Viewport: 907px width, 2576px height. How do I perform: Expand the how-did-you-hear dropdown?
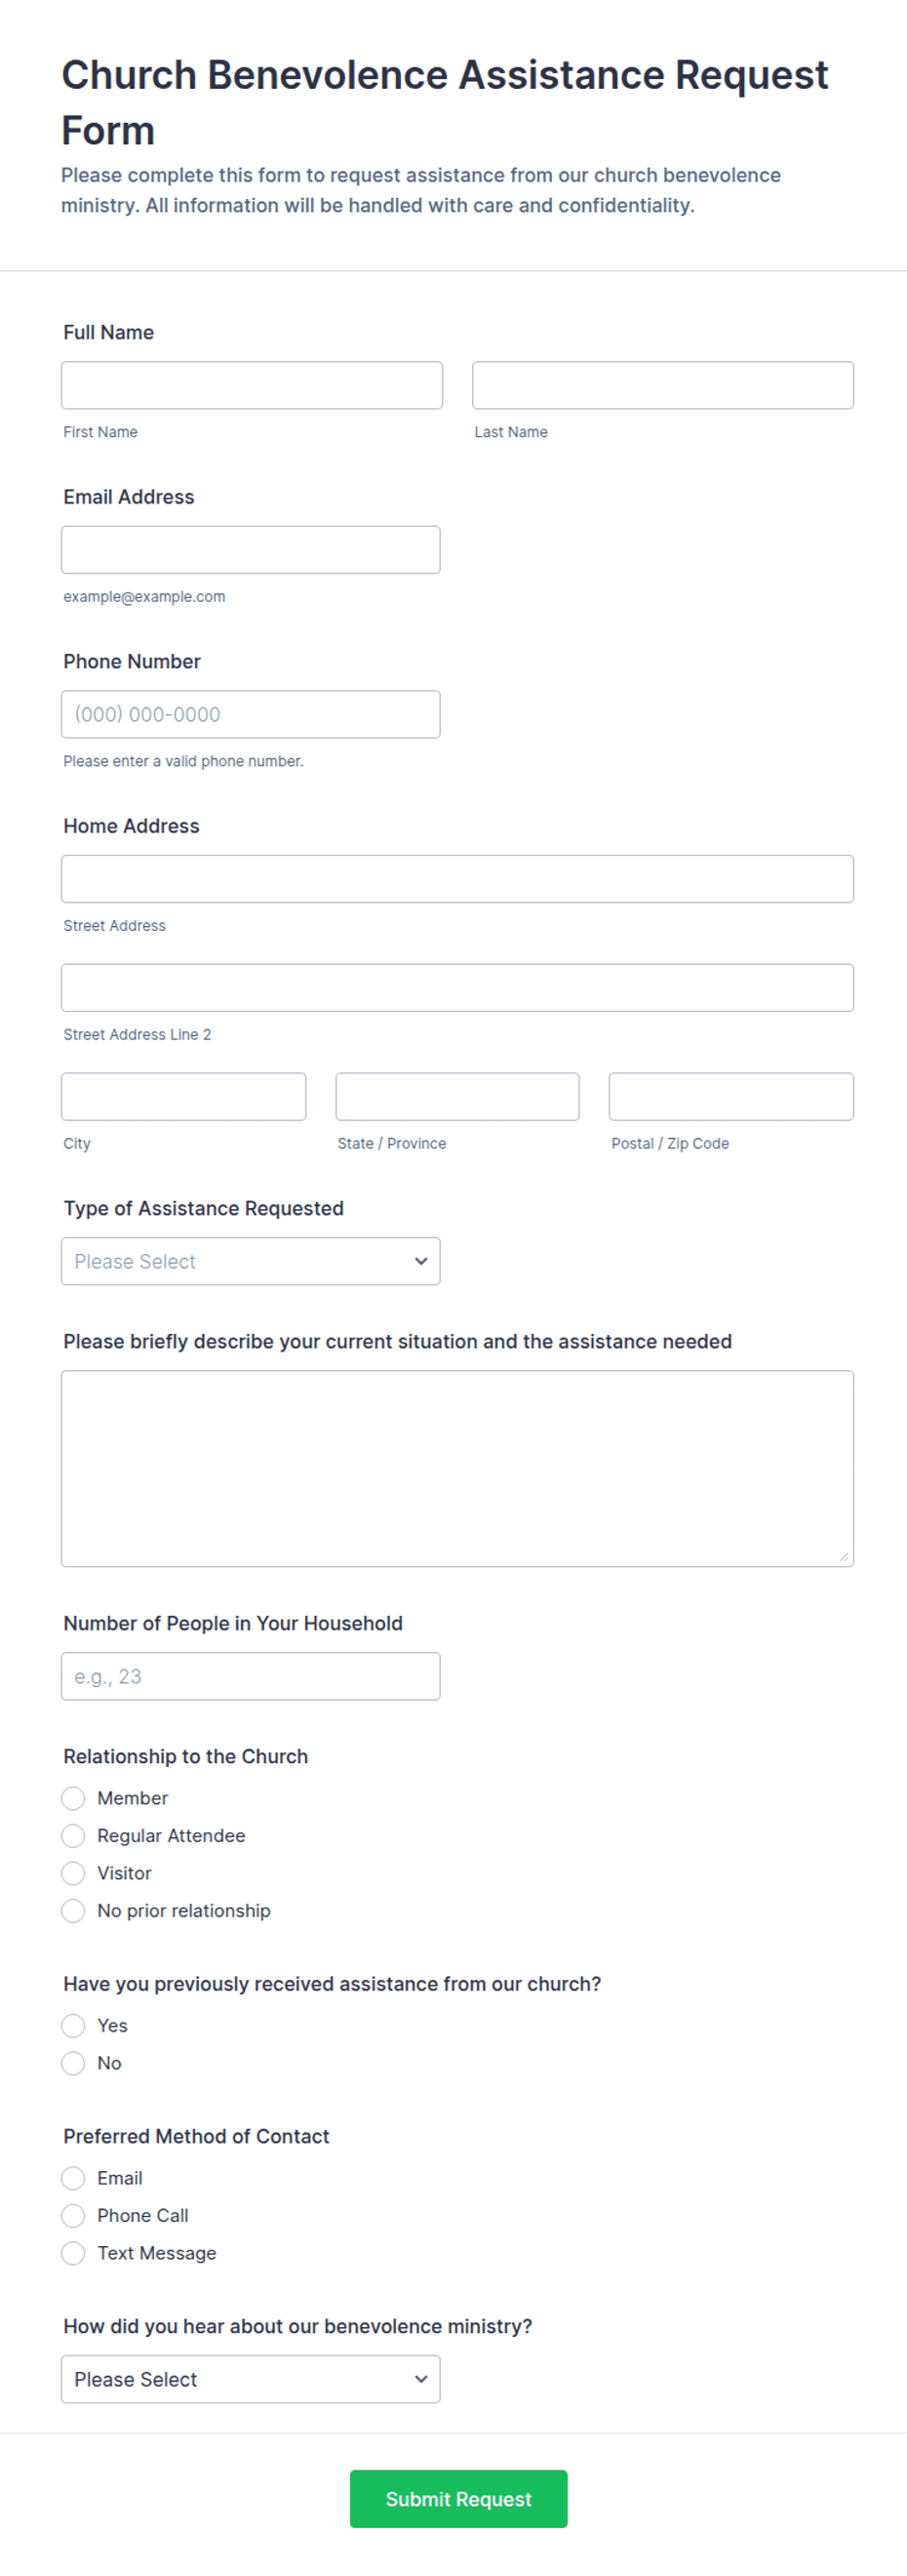250,2379
